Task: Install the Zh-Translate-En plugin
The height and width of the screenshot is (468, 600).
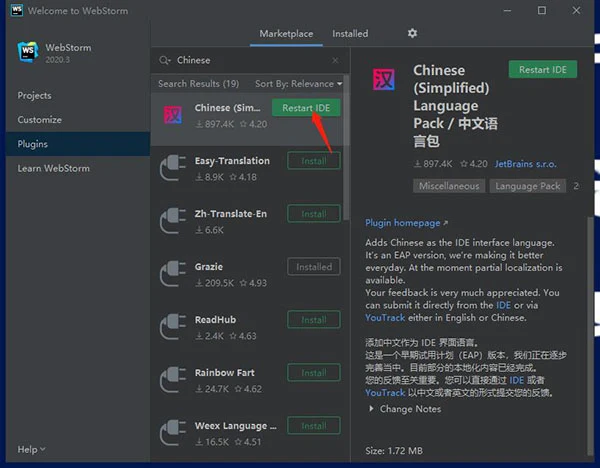Action: [314, 214]
